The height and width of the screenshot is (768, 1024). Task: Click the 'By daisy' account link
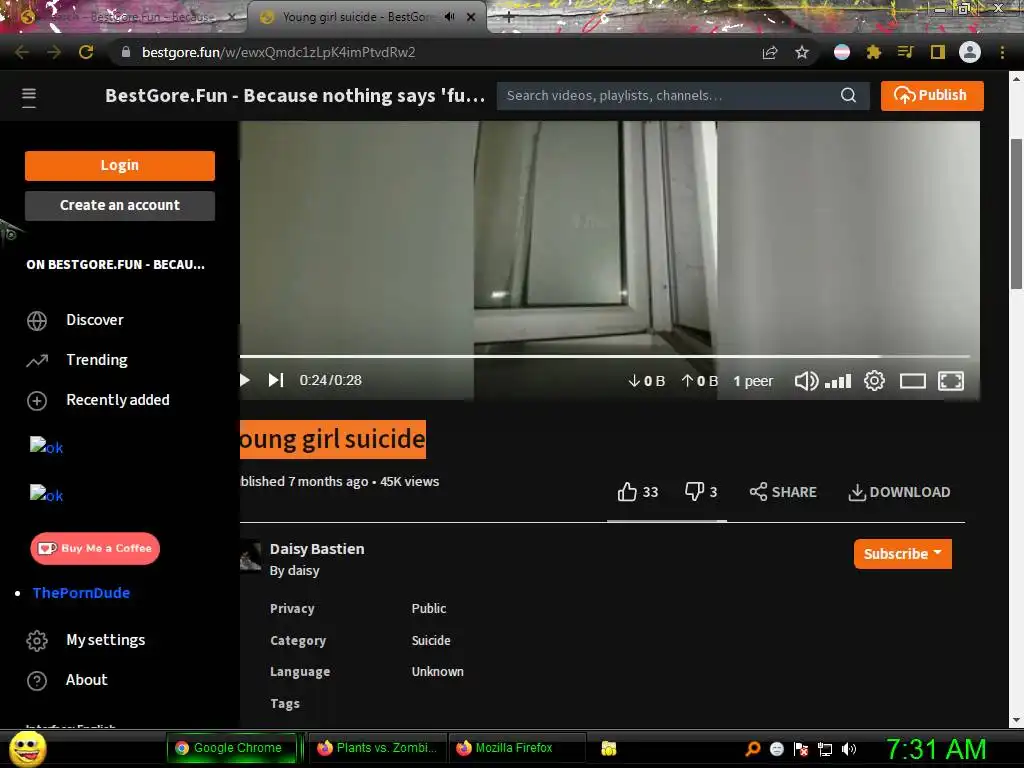pos(295,571)
